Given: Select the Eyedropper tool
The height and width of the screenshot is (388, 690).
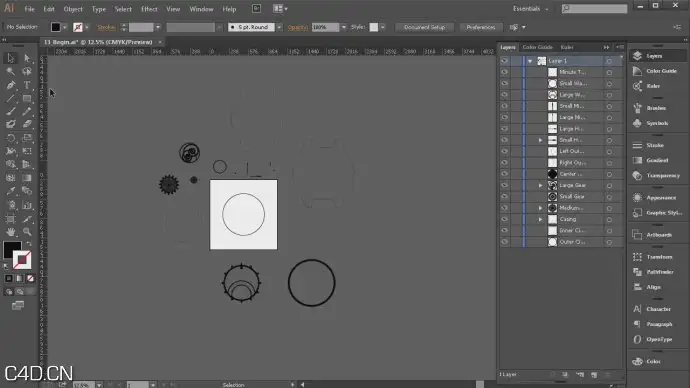Looking at the screenshot, I should coord(11,191).
